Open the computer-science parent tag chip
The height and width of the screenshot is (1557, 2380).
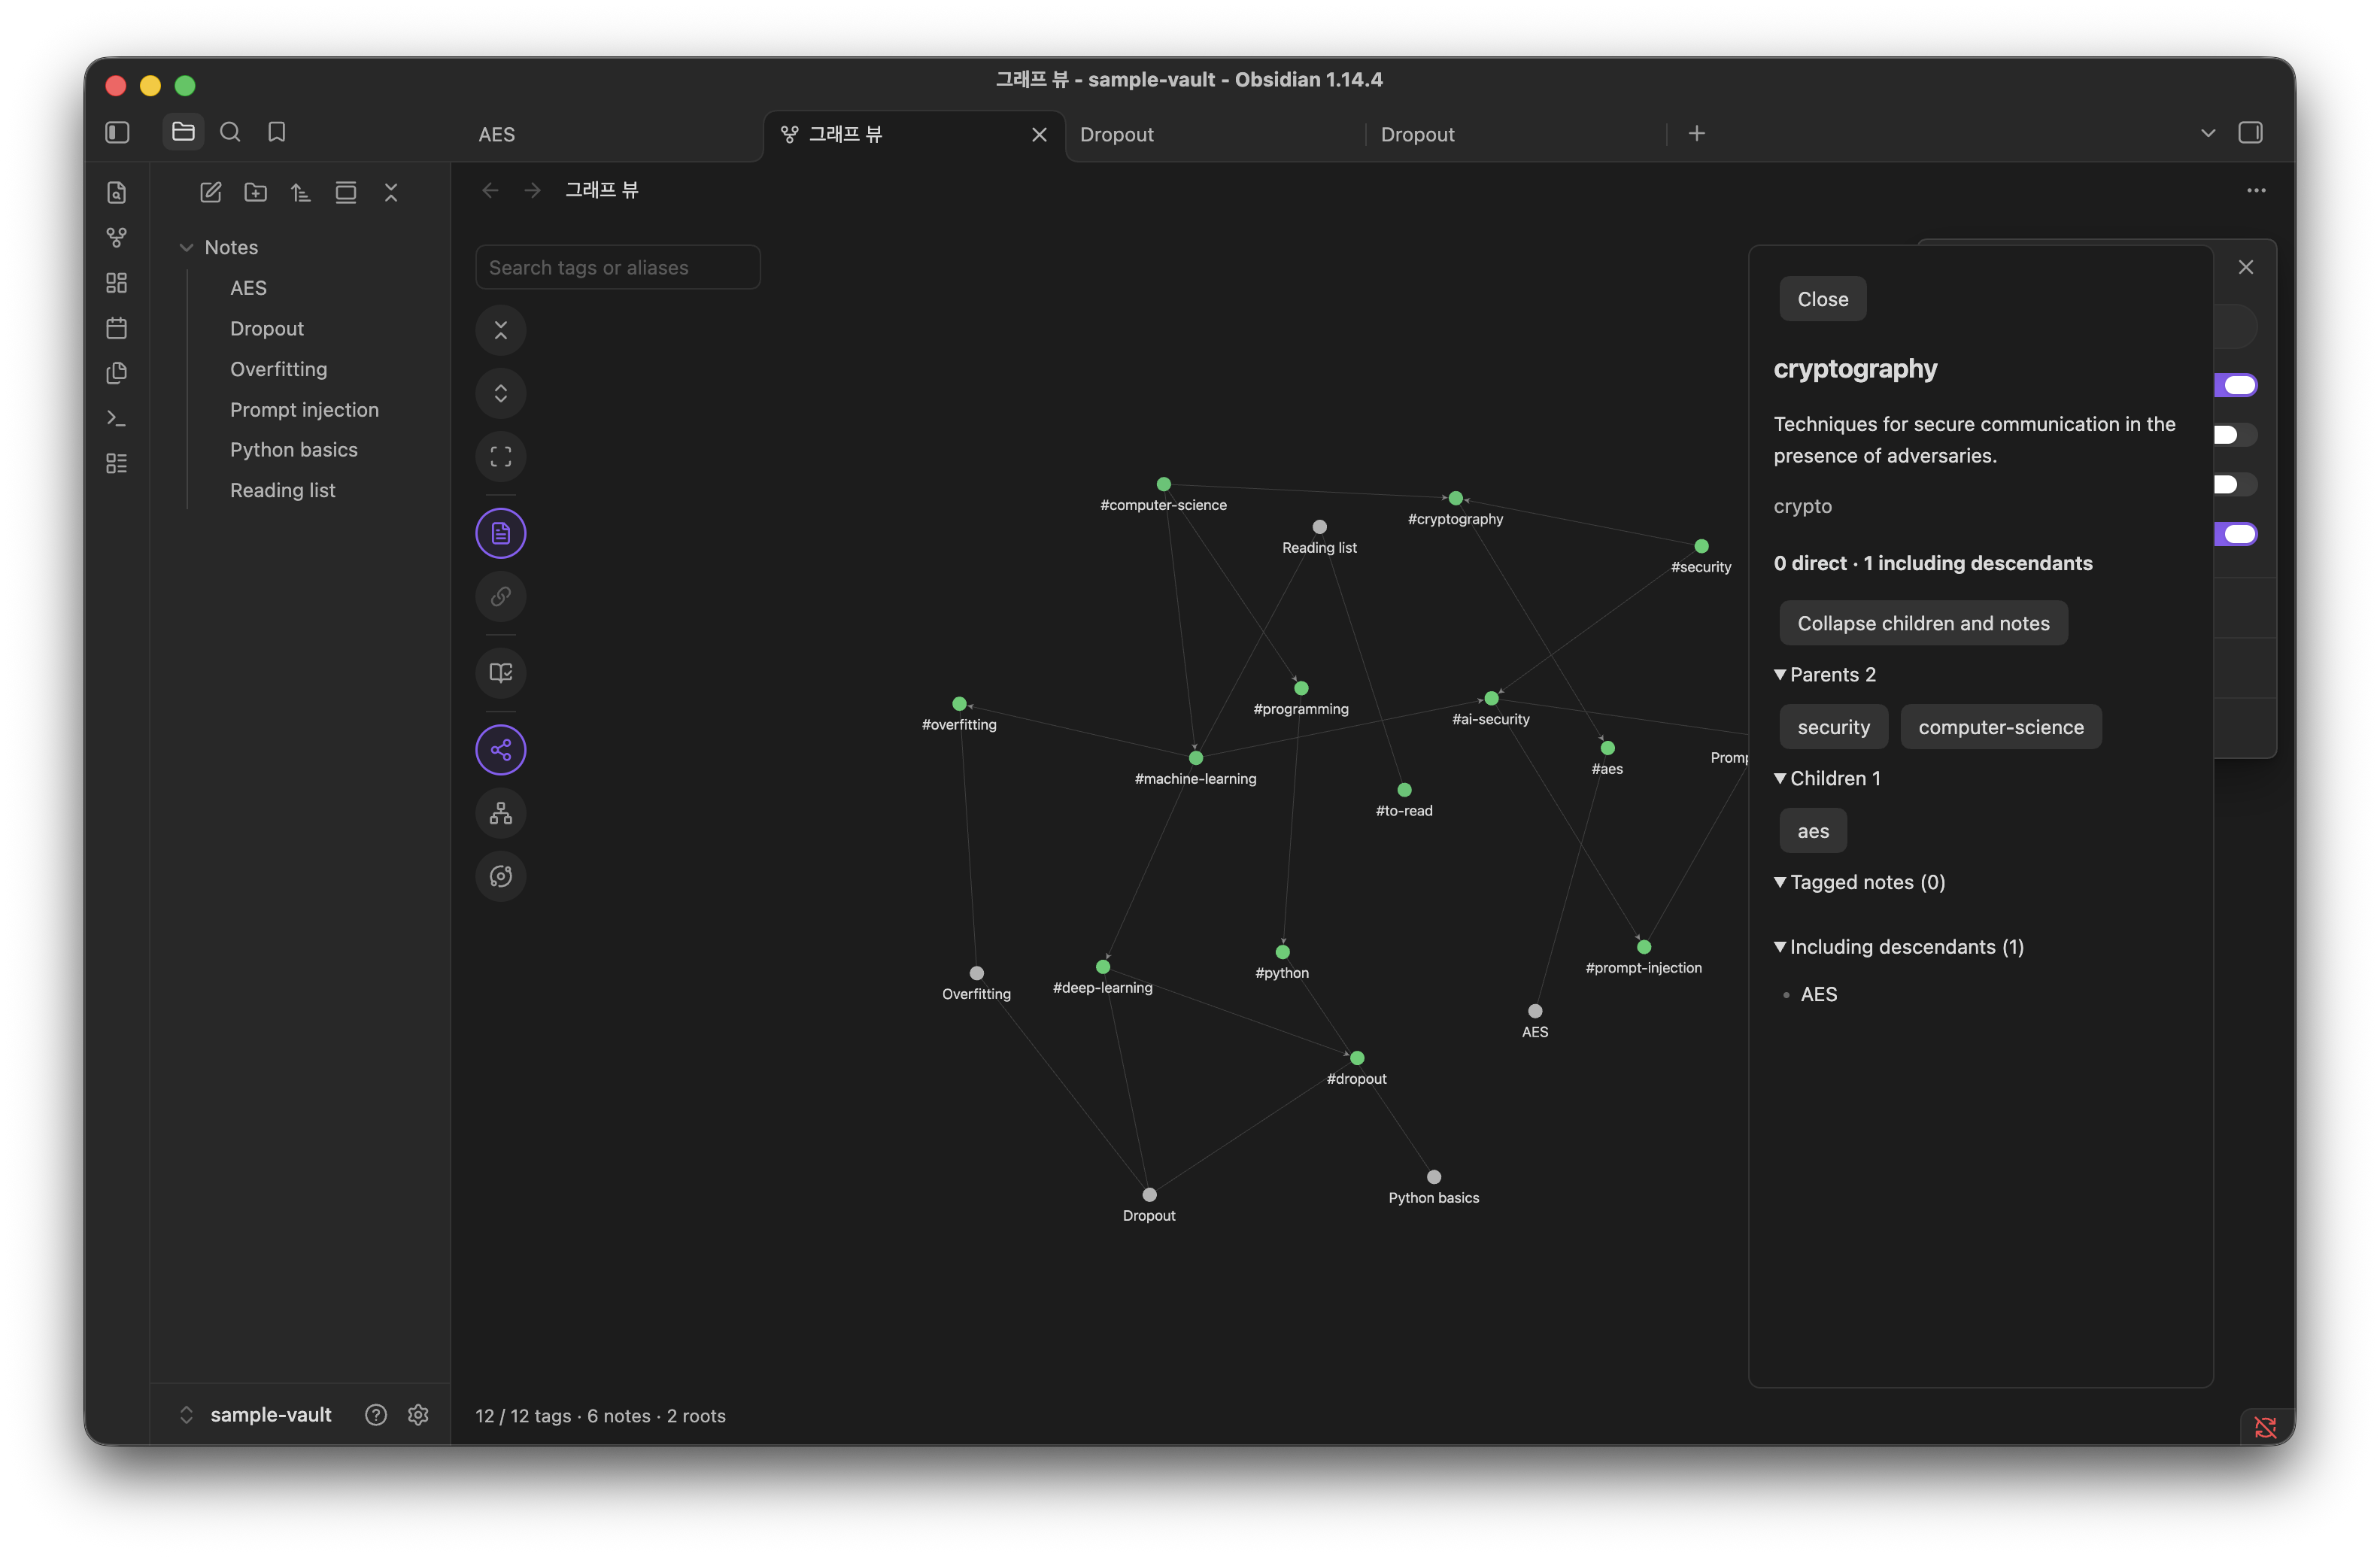(x=2000, y=727)
